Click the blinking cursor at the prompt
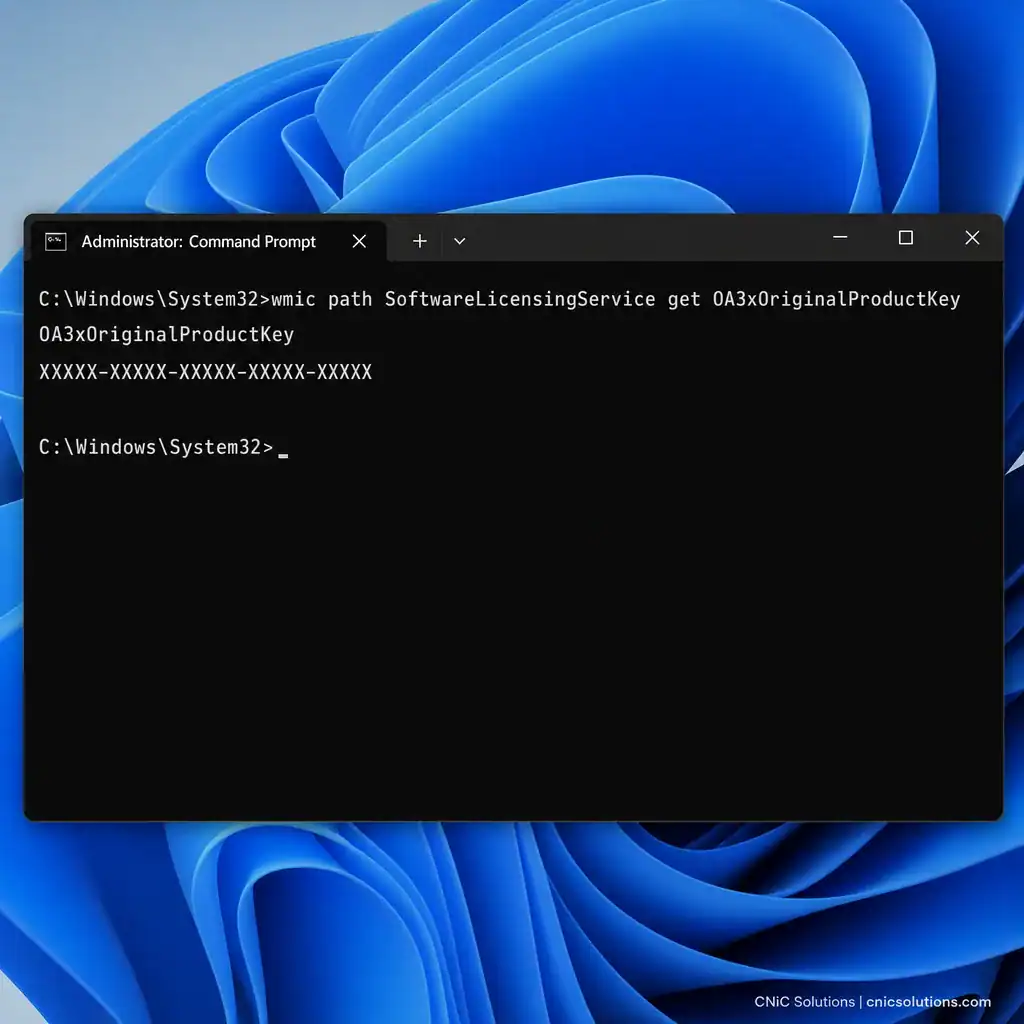This screenshot has height=1024, width=1024. pos(283,455)
